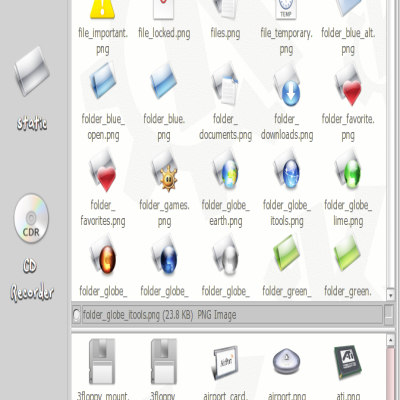The width and height of the screenshot is (400, 400).
Task: Select the folder_globe_itools.png icon
Action: (287, 170)
